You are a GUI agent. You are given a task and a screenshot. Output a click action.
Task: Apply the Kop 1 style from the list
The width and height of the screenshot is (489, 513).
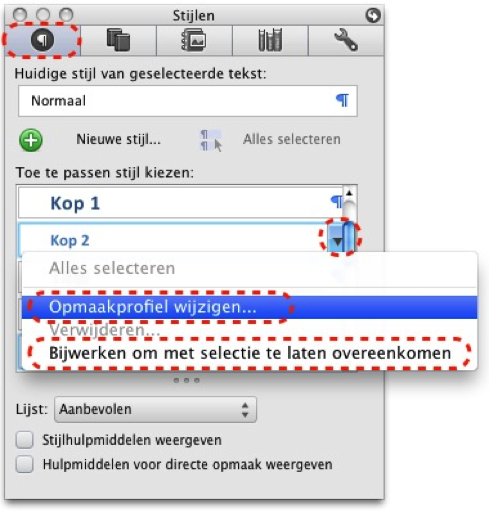180,203
